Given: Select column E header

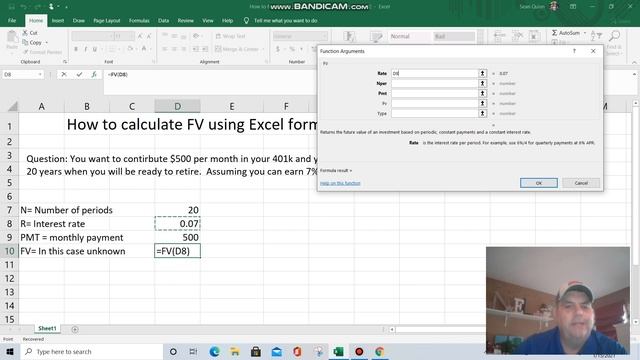Looking at the screenshot, I should [232, 106].
